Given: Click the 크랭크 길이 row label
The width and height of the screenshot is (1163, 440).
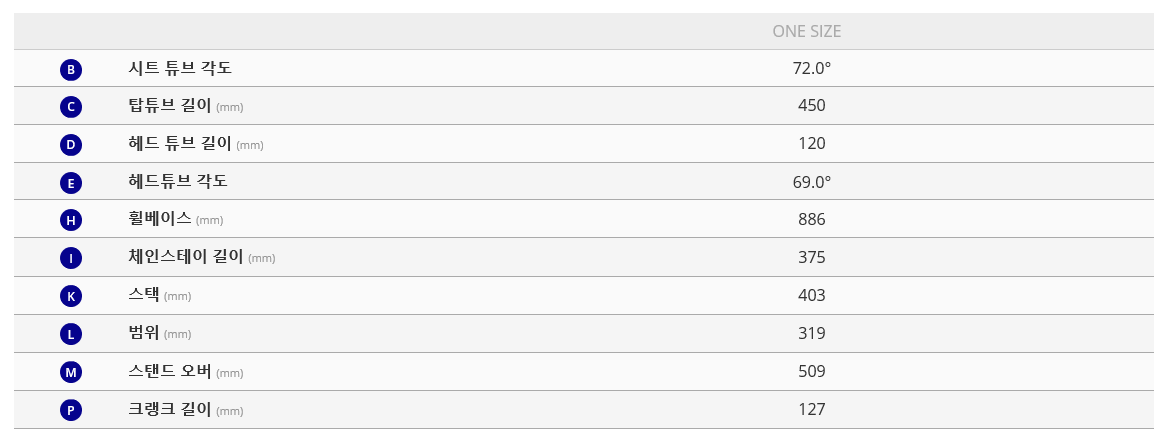Looking at the screenshot, I should [170, 409].
